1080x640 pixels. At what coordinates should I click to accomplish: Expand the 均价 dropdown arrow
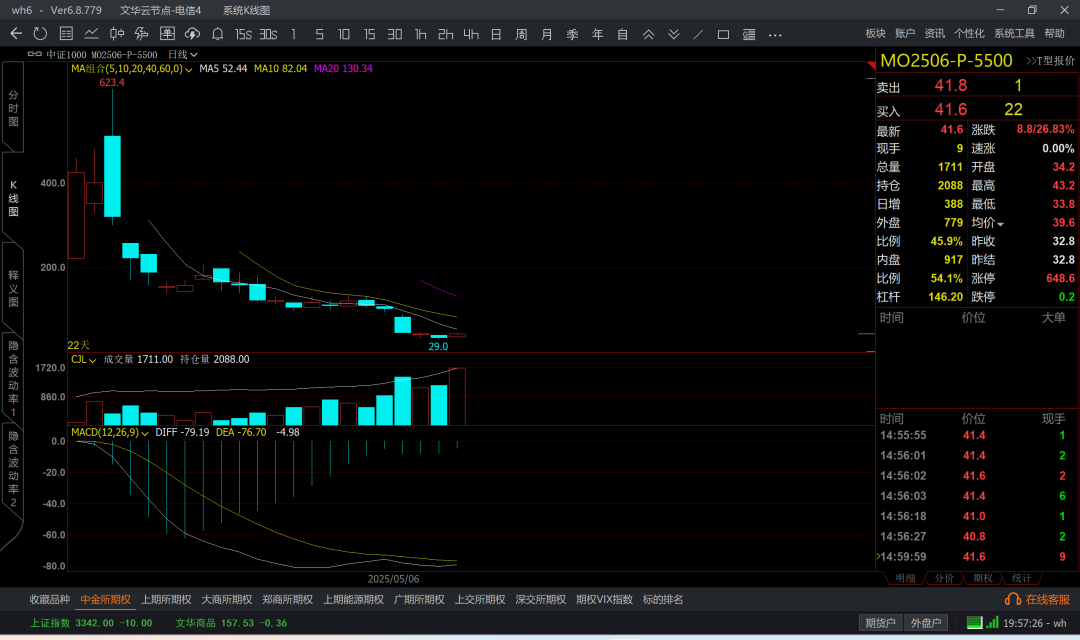tap(1000, 224)
